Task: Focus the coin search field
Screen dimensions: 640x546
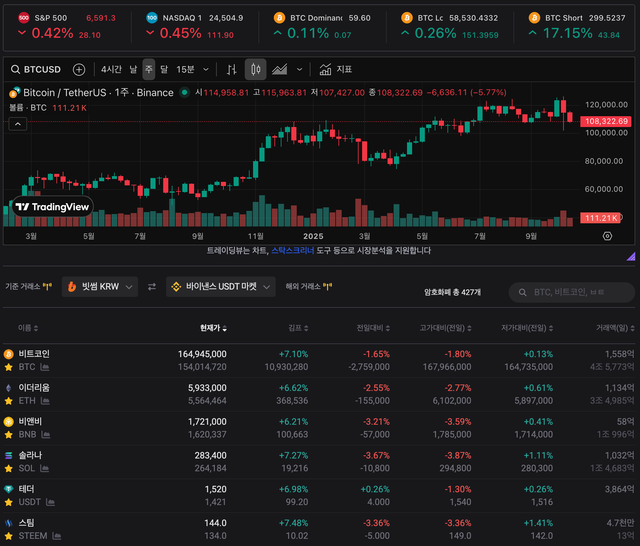Action: tap(571, 292)
